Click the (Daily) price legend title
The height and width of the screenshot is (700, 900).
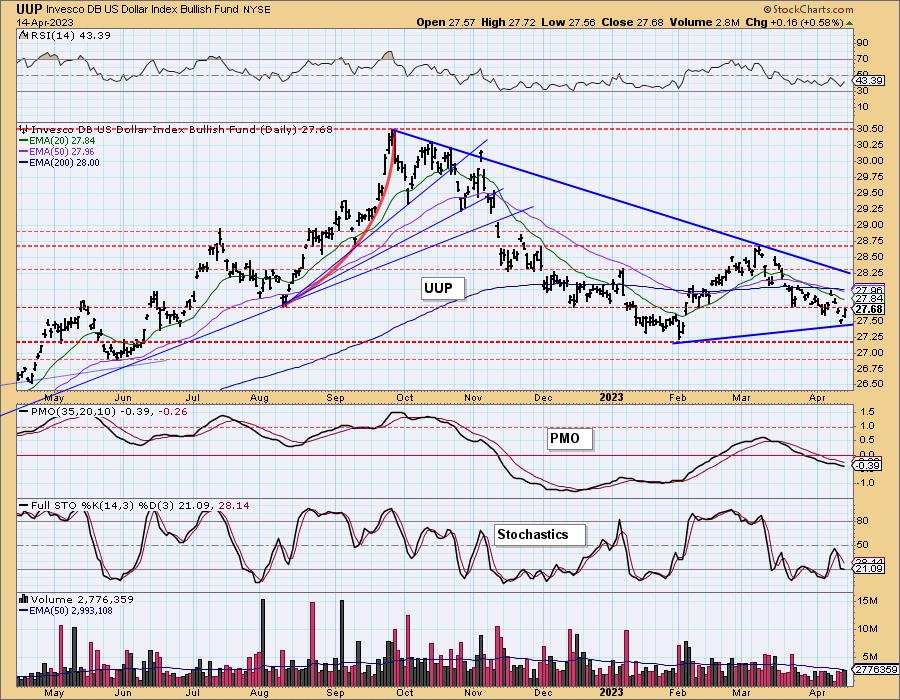pos(183,129)
